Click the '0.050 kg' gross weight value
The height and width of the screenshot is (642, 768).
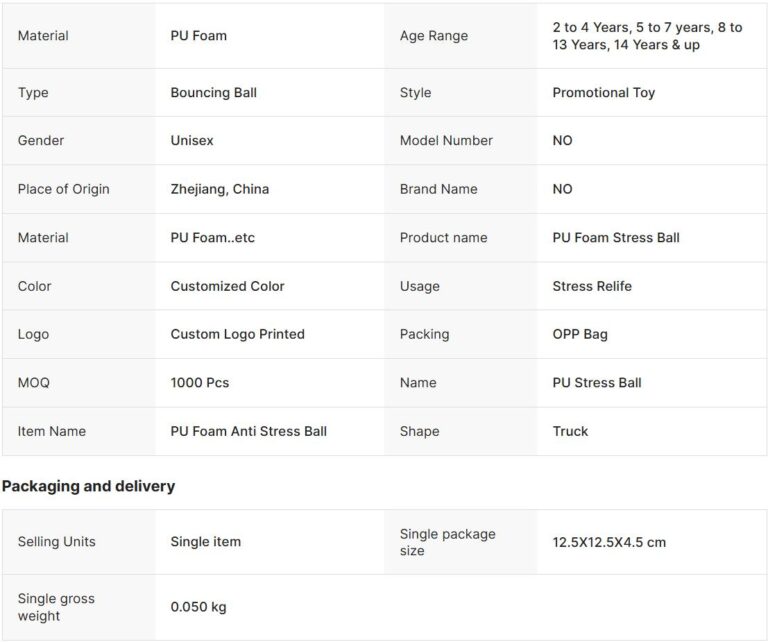pyautogui.click(x=199, y=607)
